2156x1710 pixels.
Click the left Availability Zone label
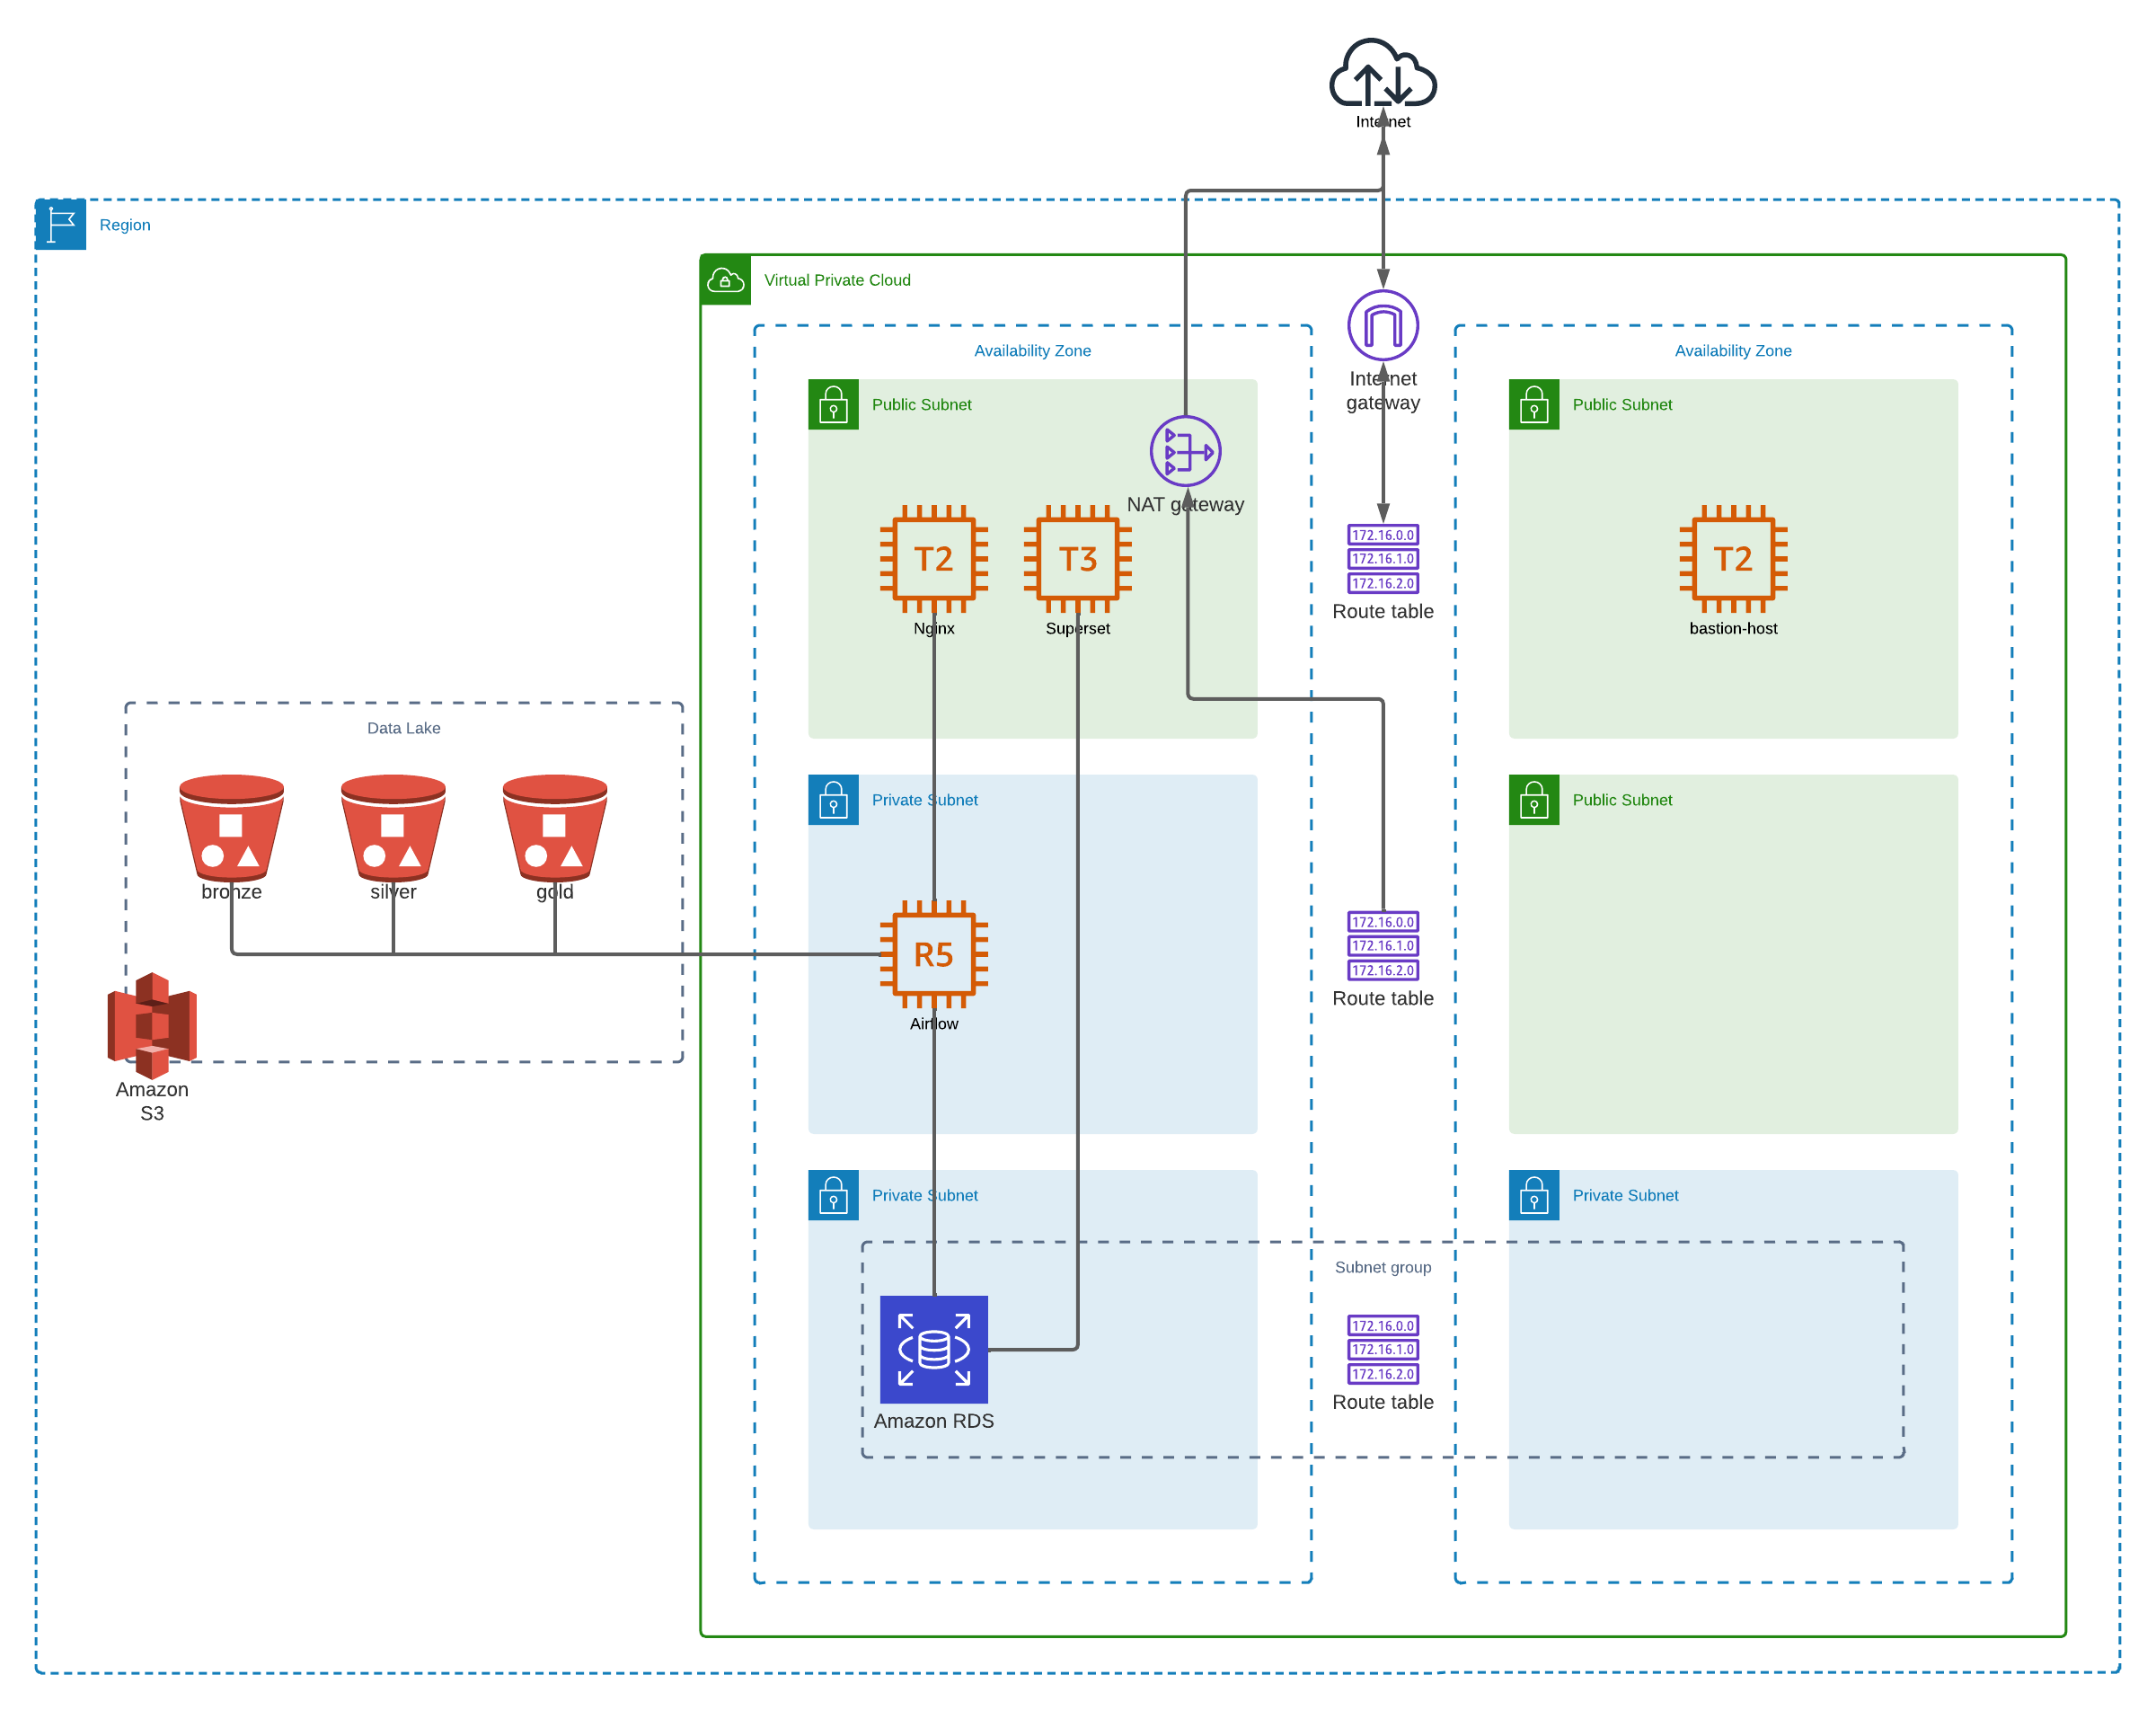(x=1032, y=351)
